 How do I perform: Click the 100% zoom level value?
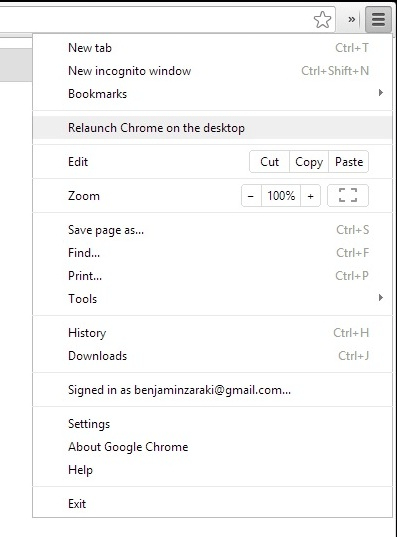281,196
